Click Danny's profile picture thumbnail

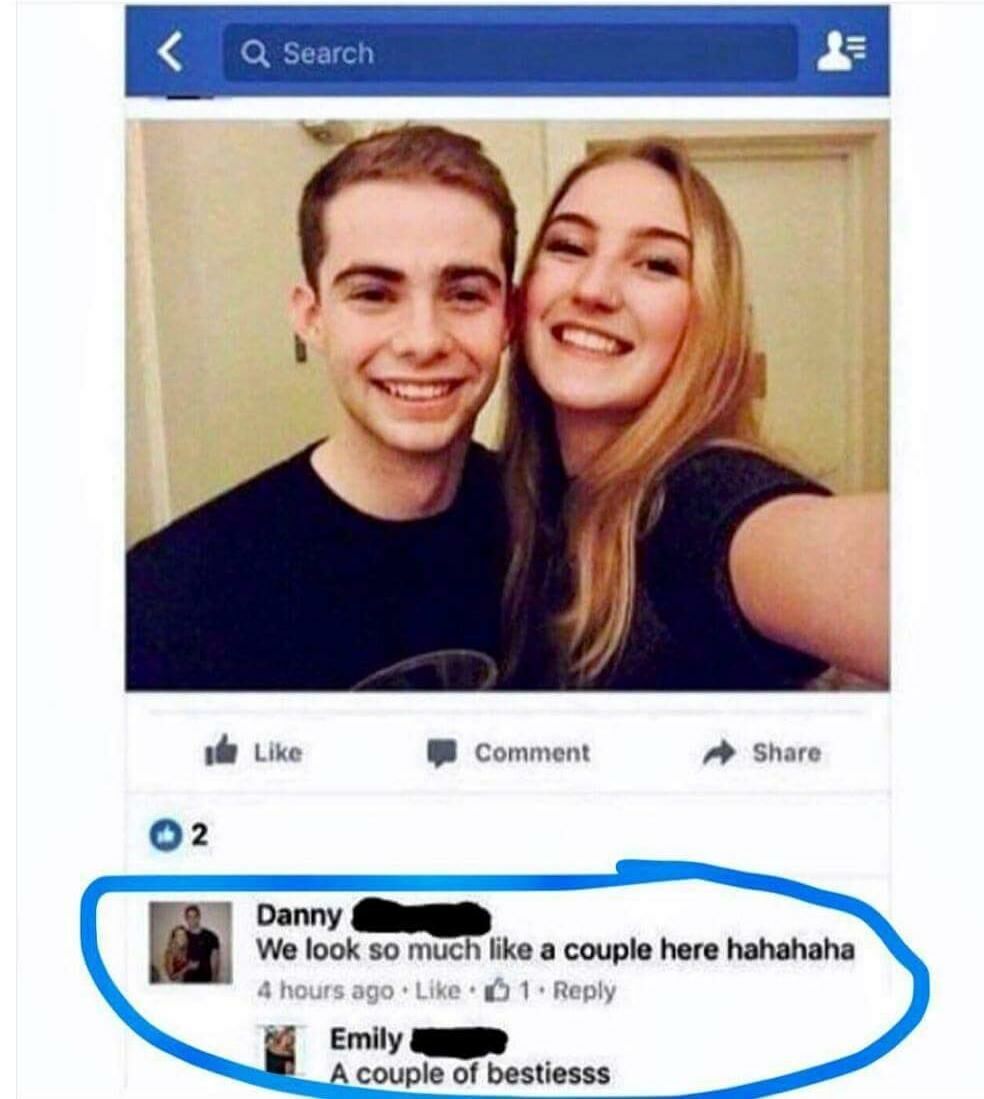(191, 942)
